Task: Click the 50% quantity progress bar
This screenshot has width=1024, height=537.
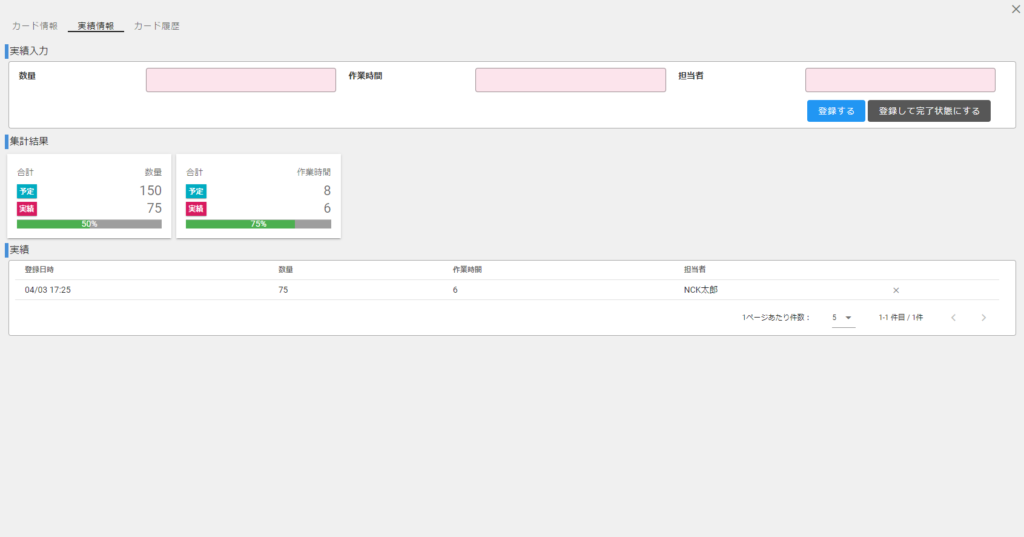Action: point(89,224)
